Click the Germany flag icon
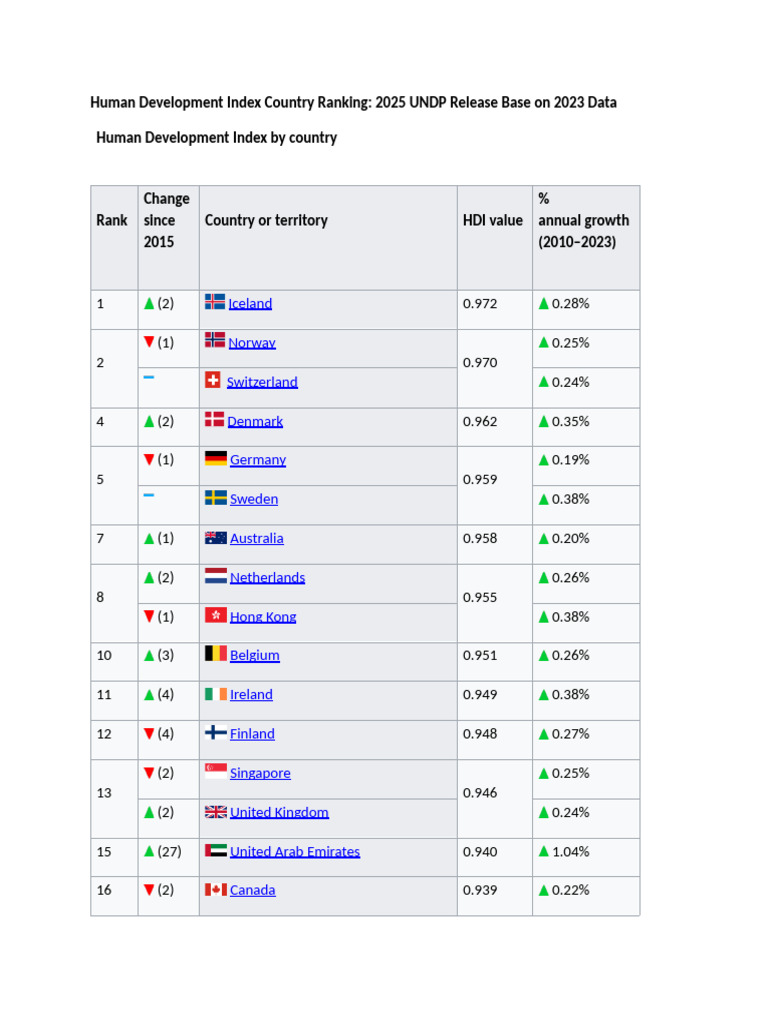The height and width of the screenshot is (1024, 768). click(216, 458)
